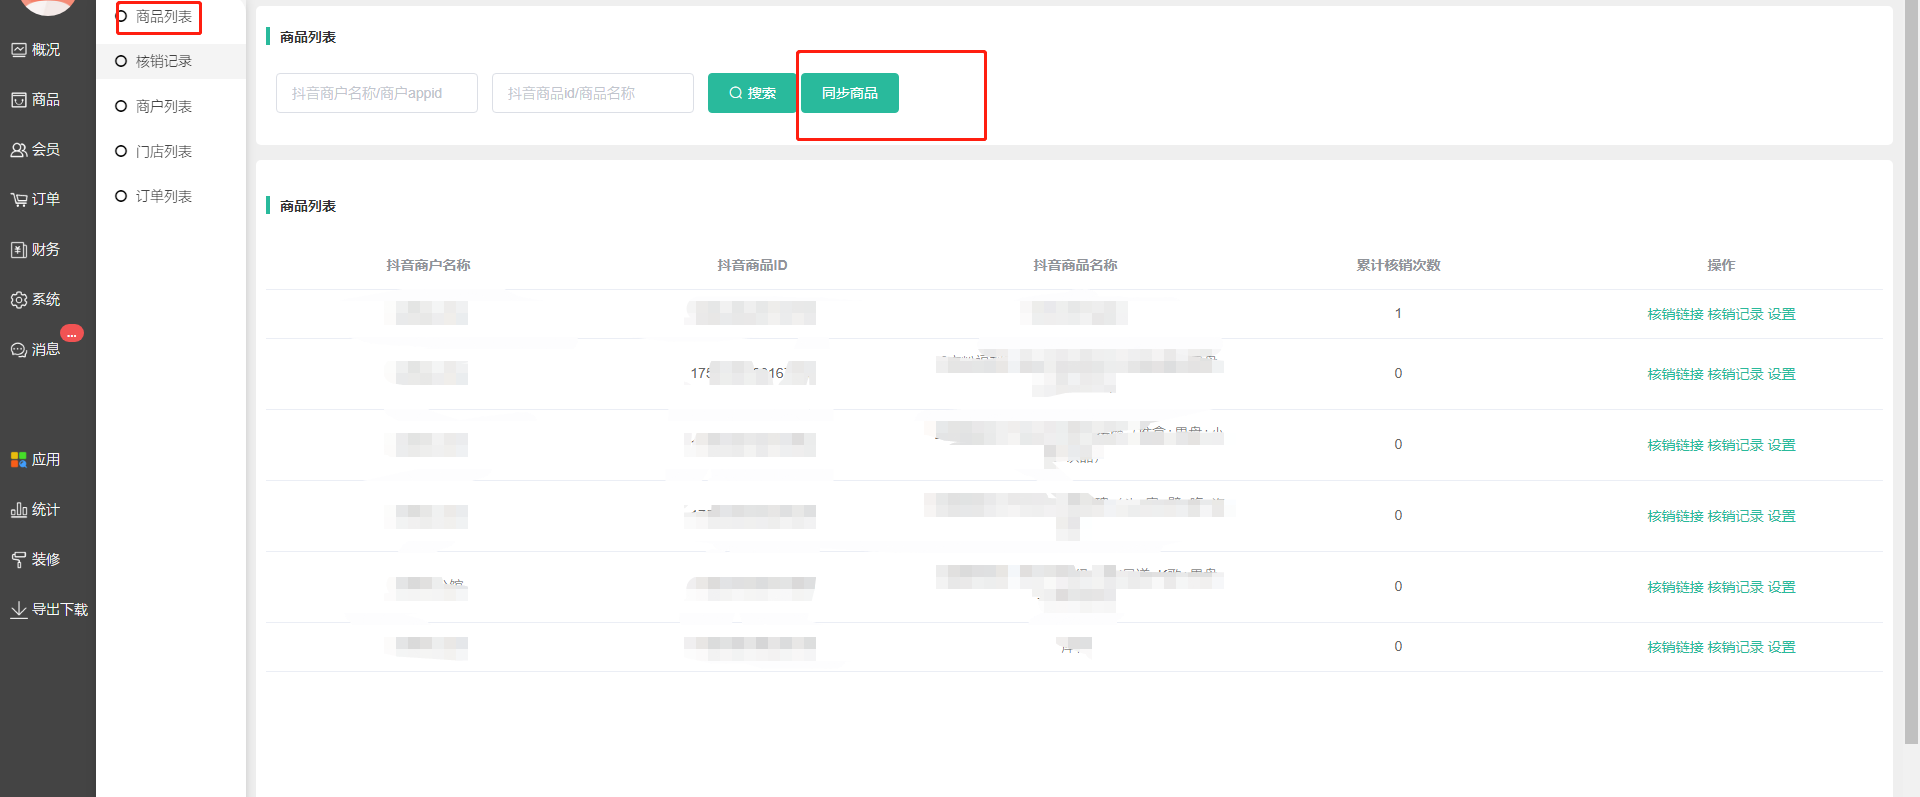Image resolution: width=1920 pixels, height=797 pixels.
Task: Click the 同步商品 sync button
Action: click(x=849, y=93)
